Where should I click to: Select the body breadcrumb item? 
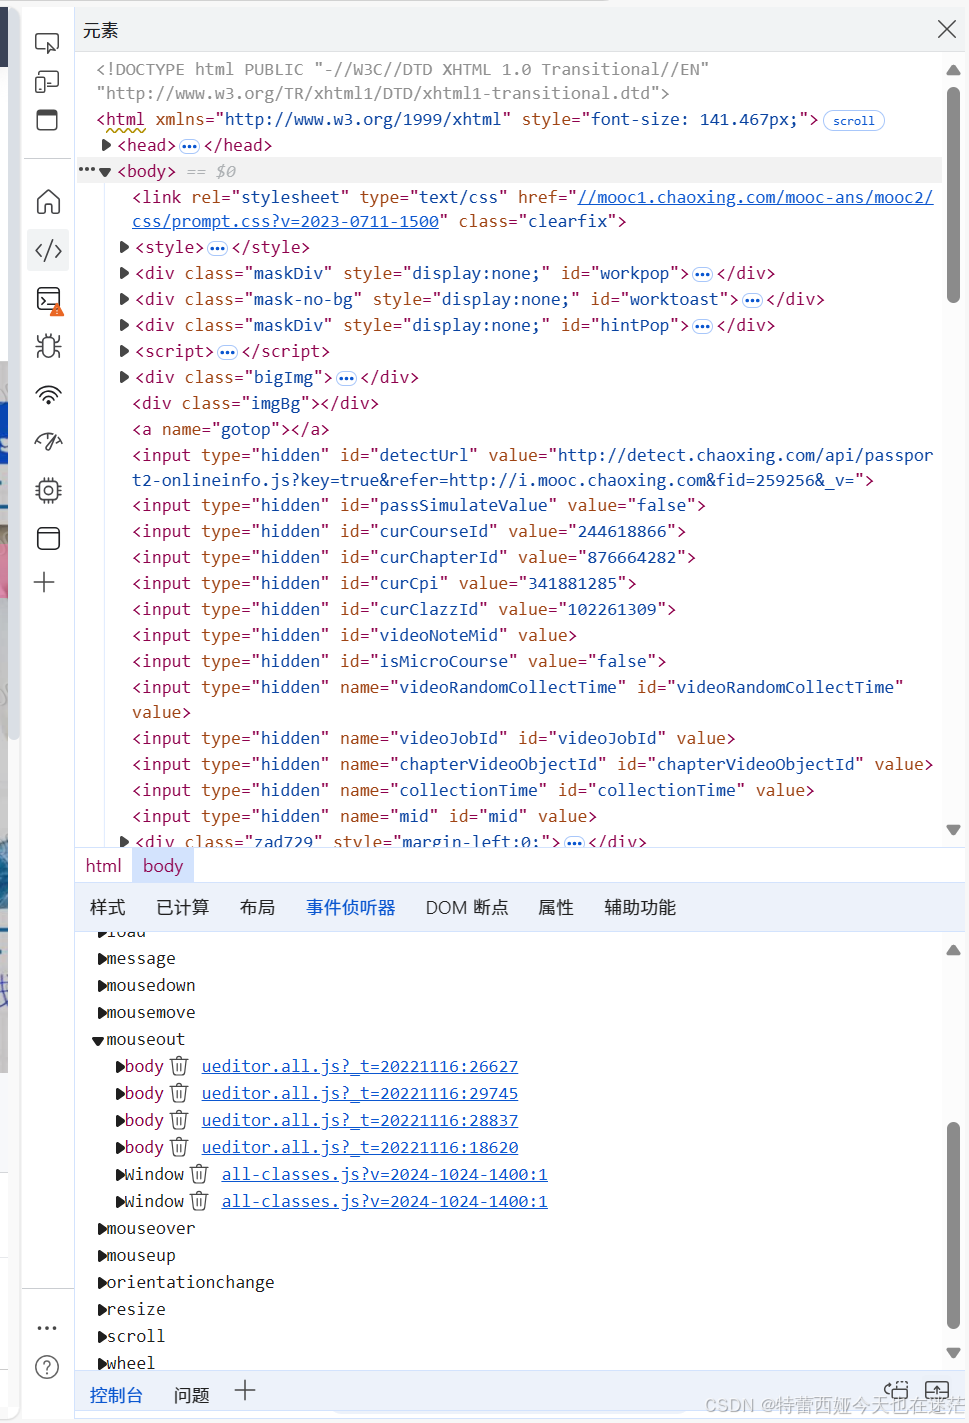pyautogui.click(x=163, y=866)
